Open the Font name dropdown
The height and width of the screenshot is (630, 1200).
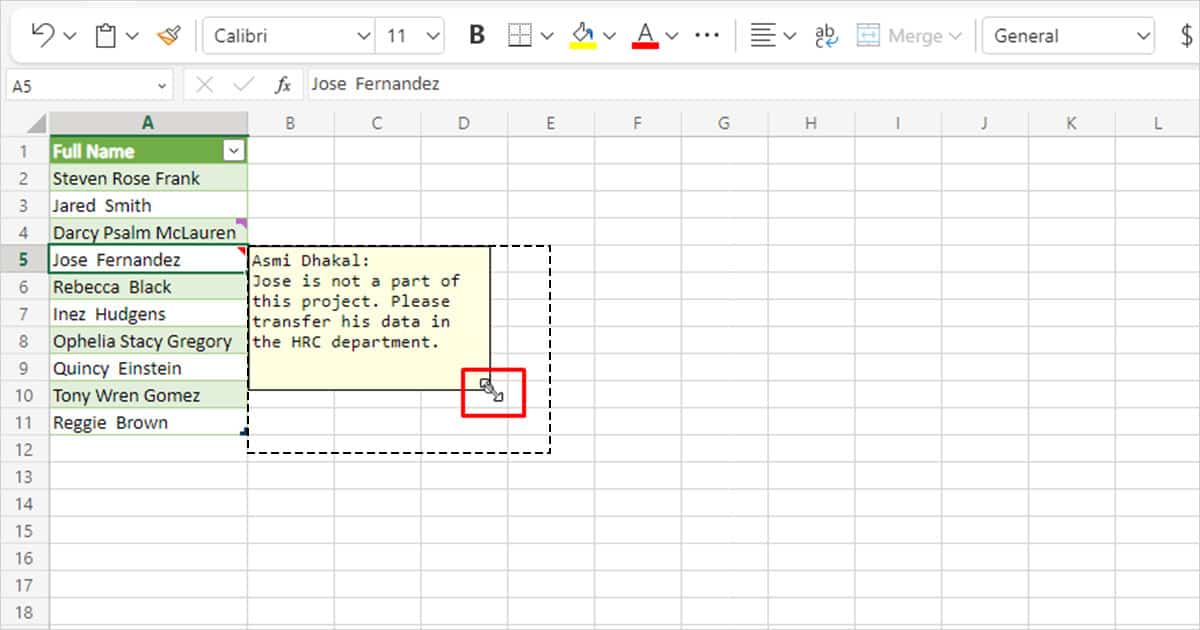(288, 35)
